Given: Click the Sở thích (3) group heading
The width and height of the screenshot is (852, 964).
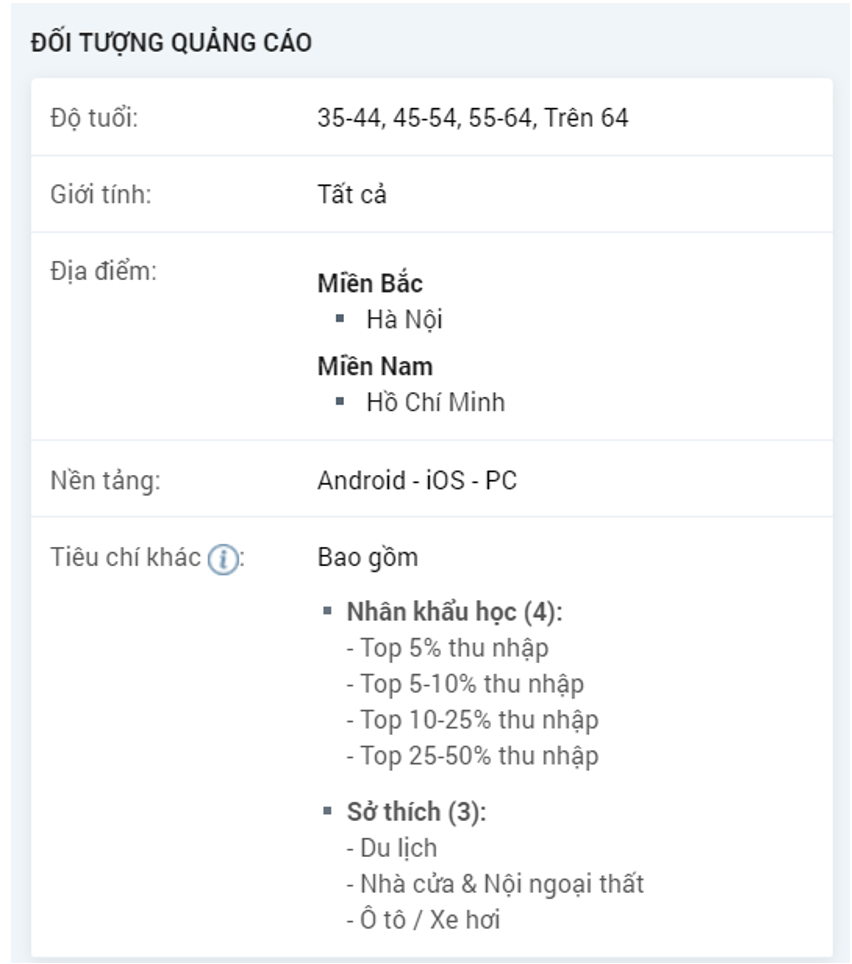Looking at the screenshot, I should [416, 812].
